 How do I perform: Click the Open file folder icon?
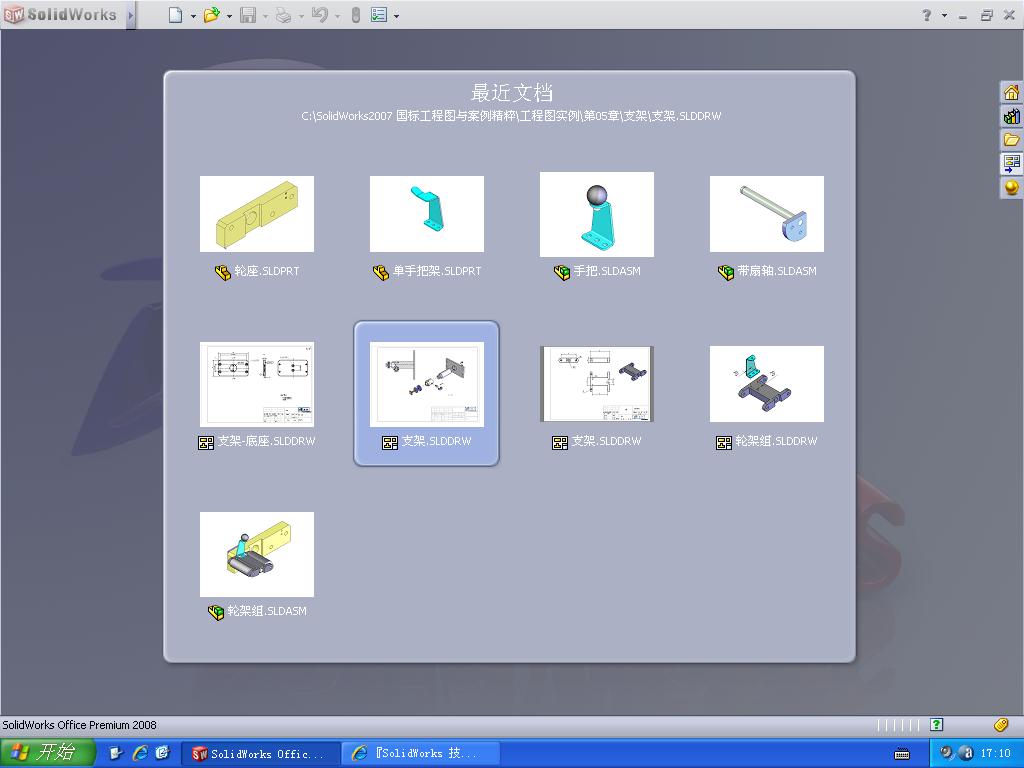tap(212, 14)
